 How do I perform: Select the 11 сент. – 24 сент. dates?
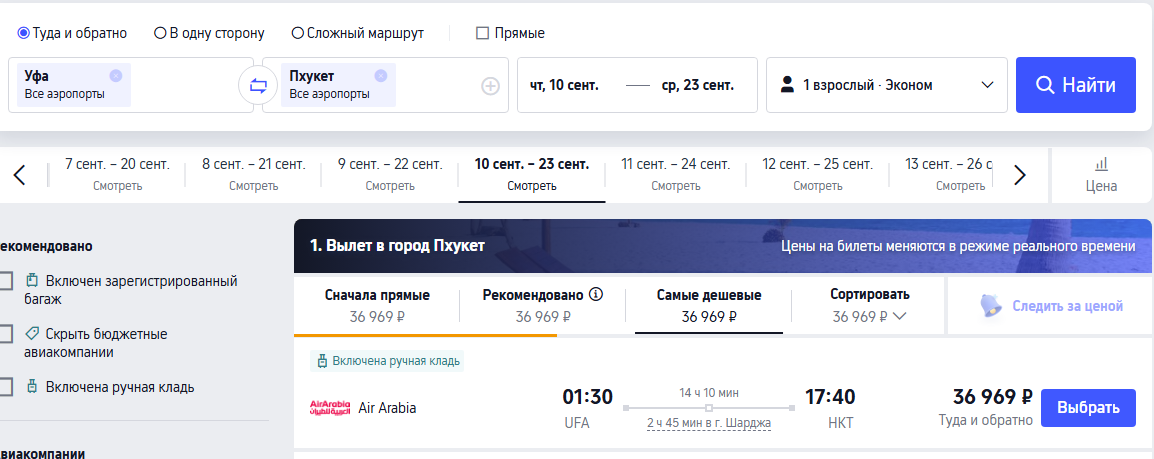click(x=676, y=174)
